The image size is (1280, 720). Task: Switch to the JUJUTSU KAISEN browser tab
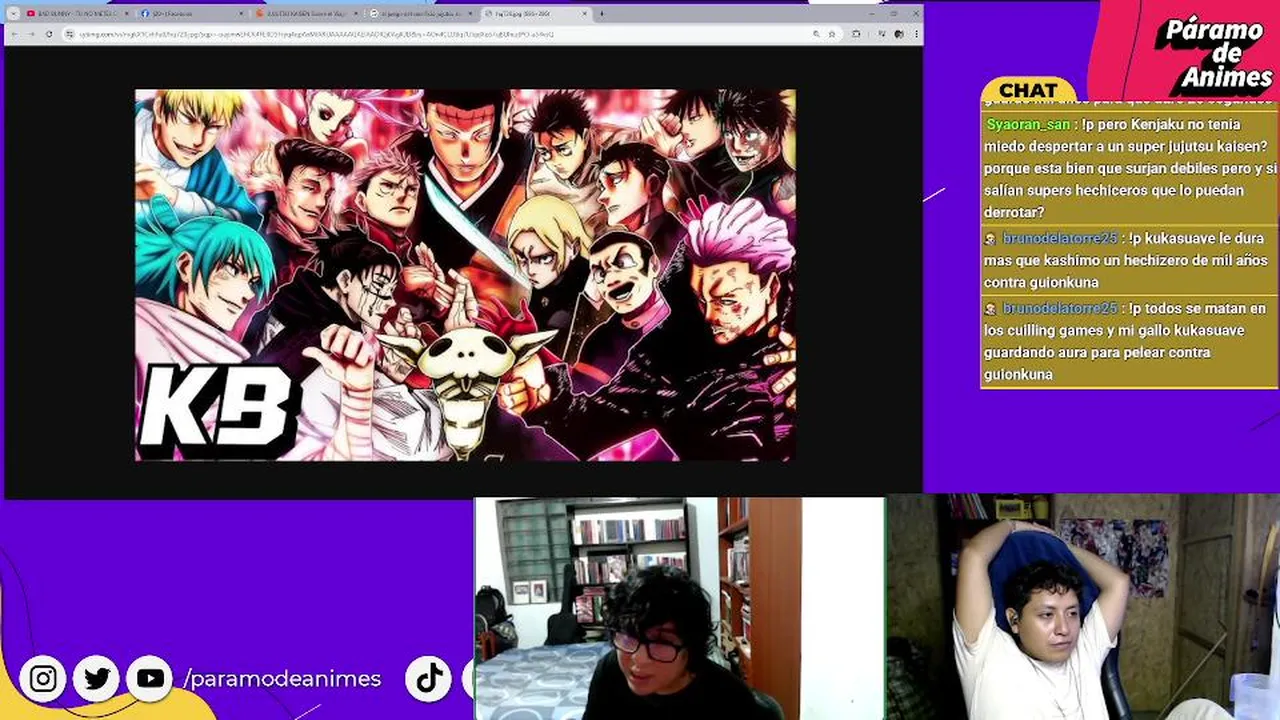pos(307,14)
